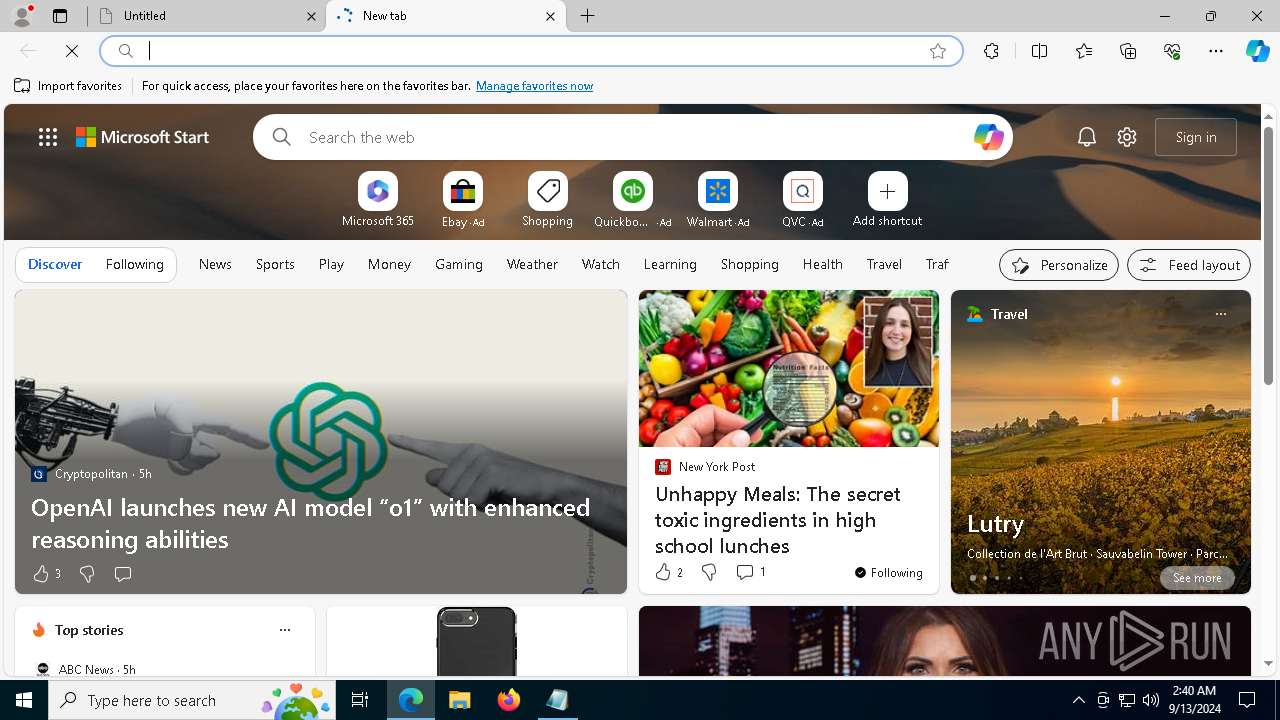Open Feed layout options

(1189, 265)
